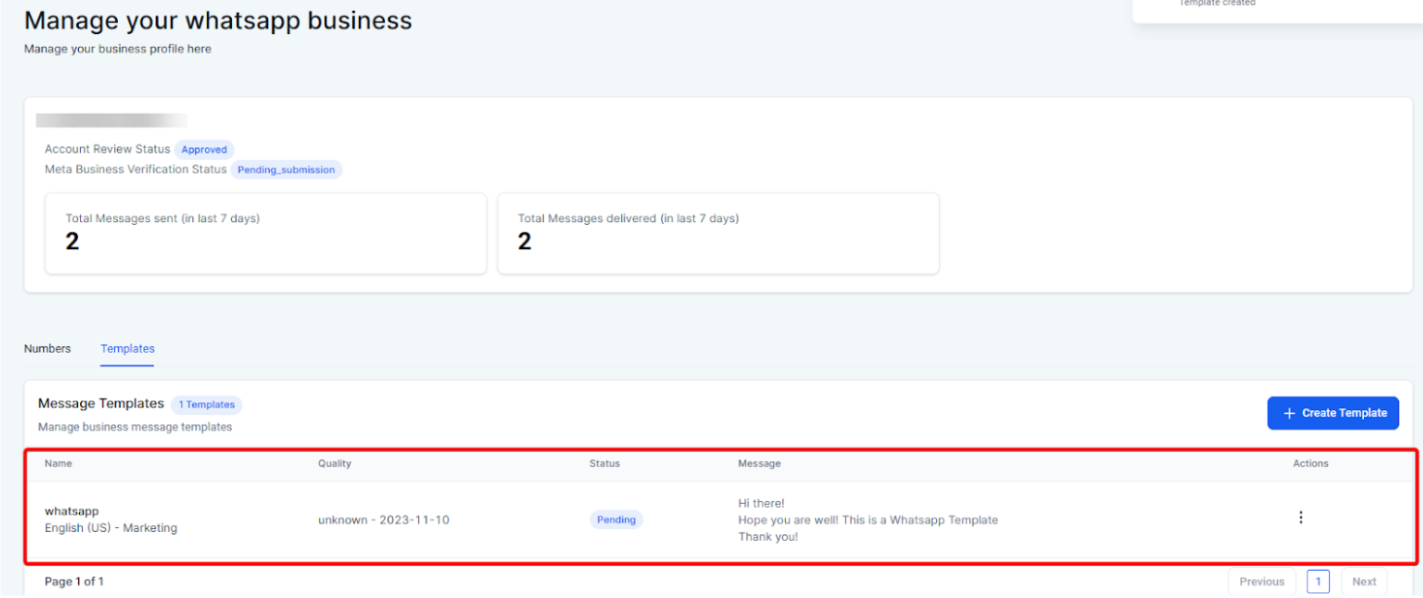Open the three-dot actions menu for whatsapp template
The width and height of the screenshot is (1423, 598).
point(1300,517)
